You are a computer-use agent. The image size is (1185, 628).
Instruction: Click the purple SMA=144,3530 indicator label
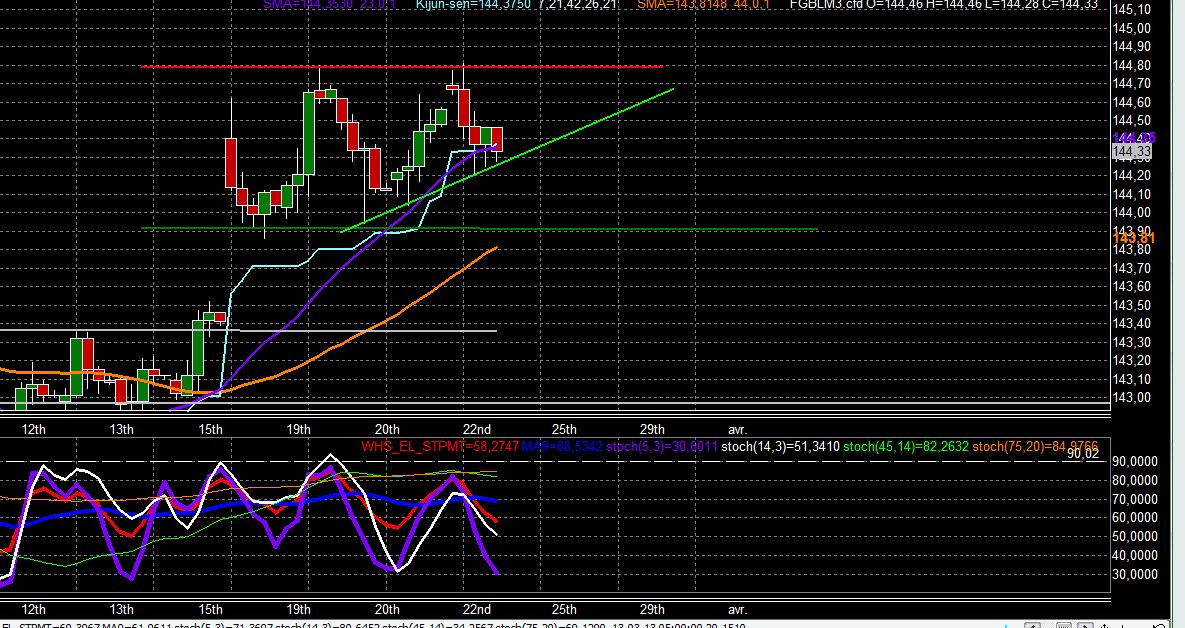pos(330,5)
